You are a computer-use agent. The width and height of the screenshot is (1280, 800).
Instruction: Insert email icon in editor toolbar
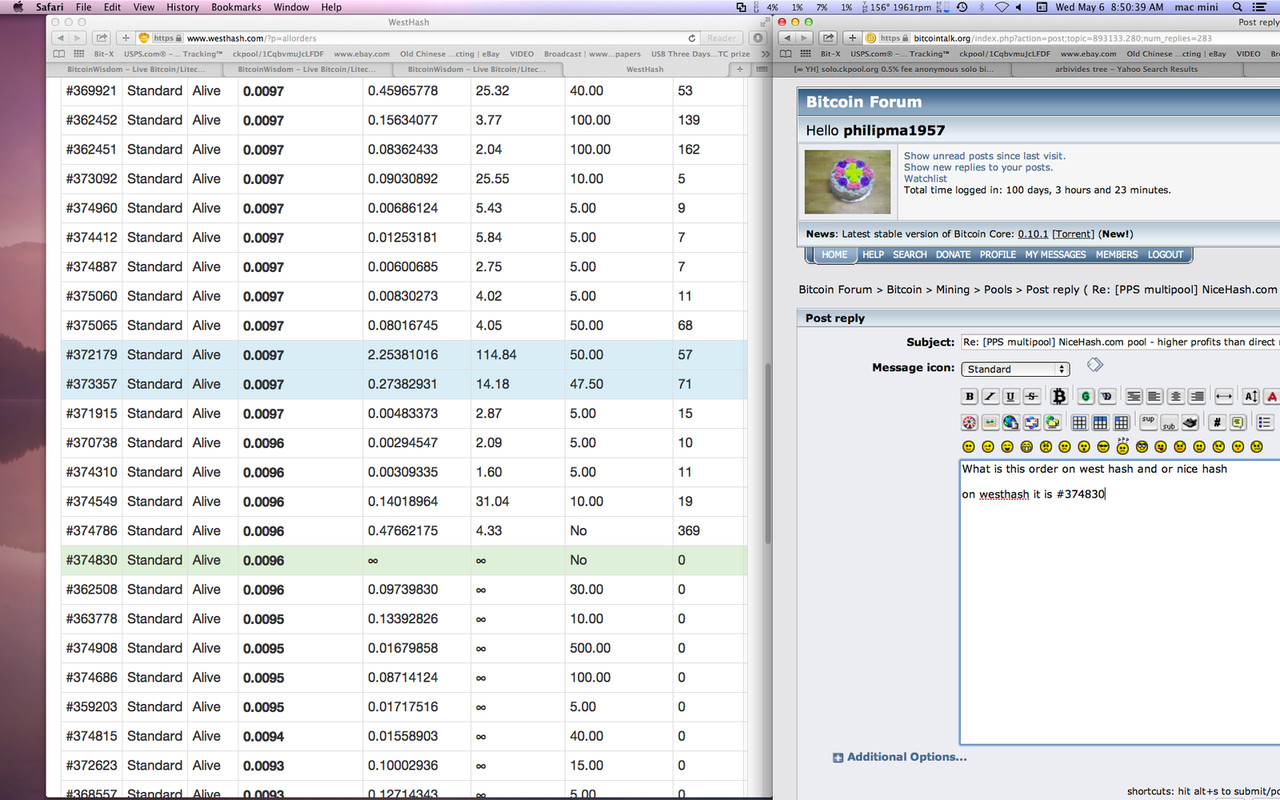(1032, 422)
